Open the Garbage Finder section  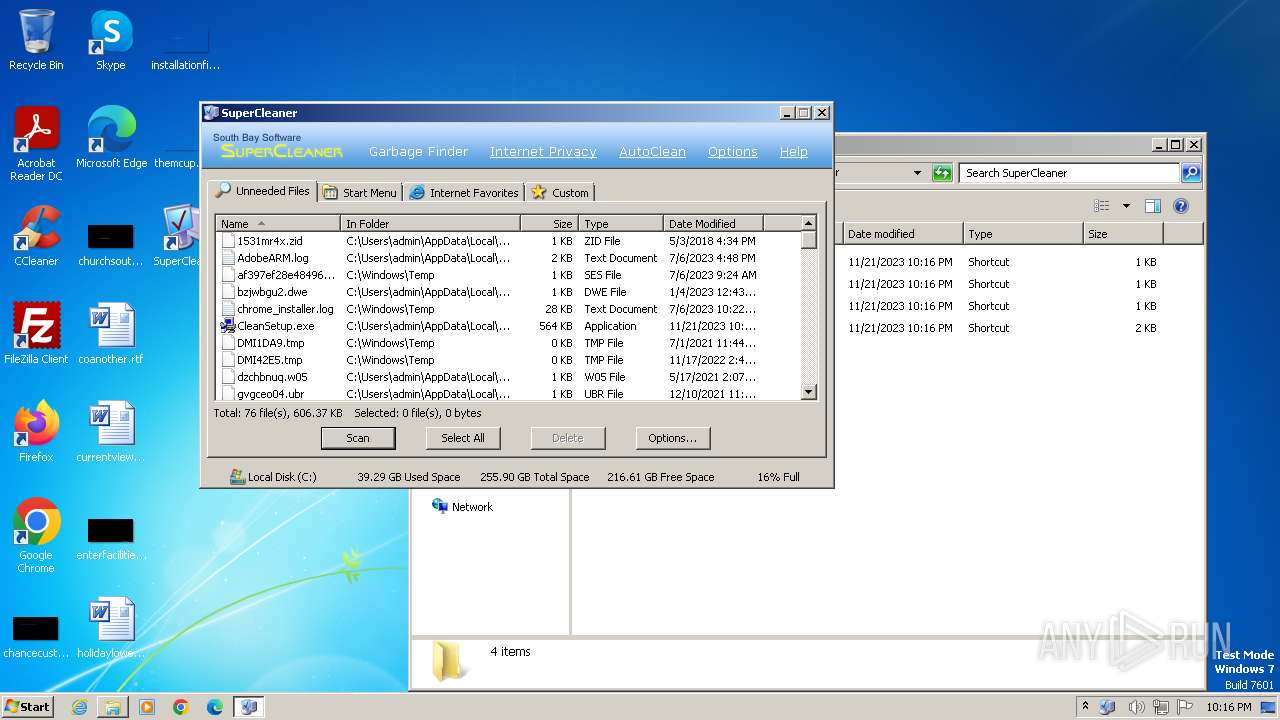point(418,152)
